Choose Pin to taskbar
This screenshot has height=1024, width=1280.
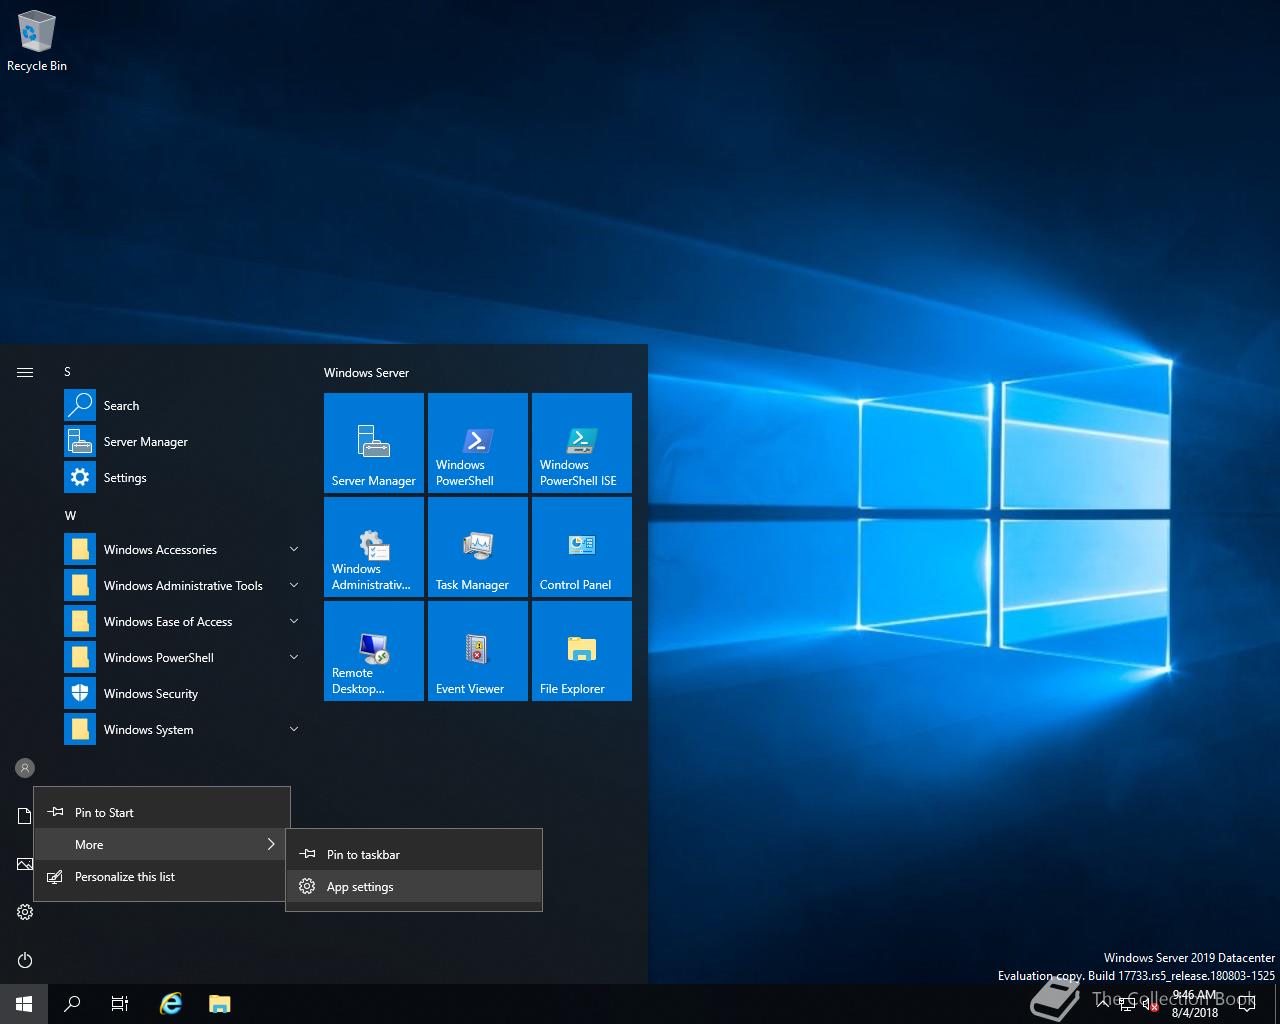click(414, 854)
